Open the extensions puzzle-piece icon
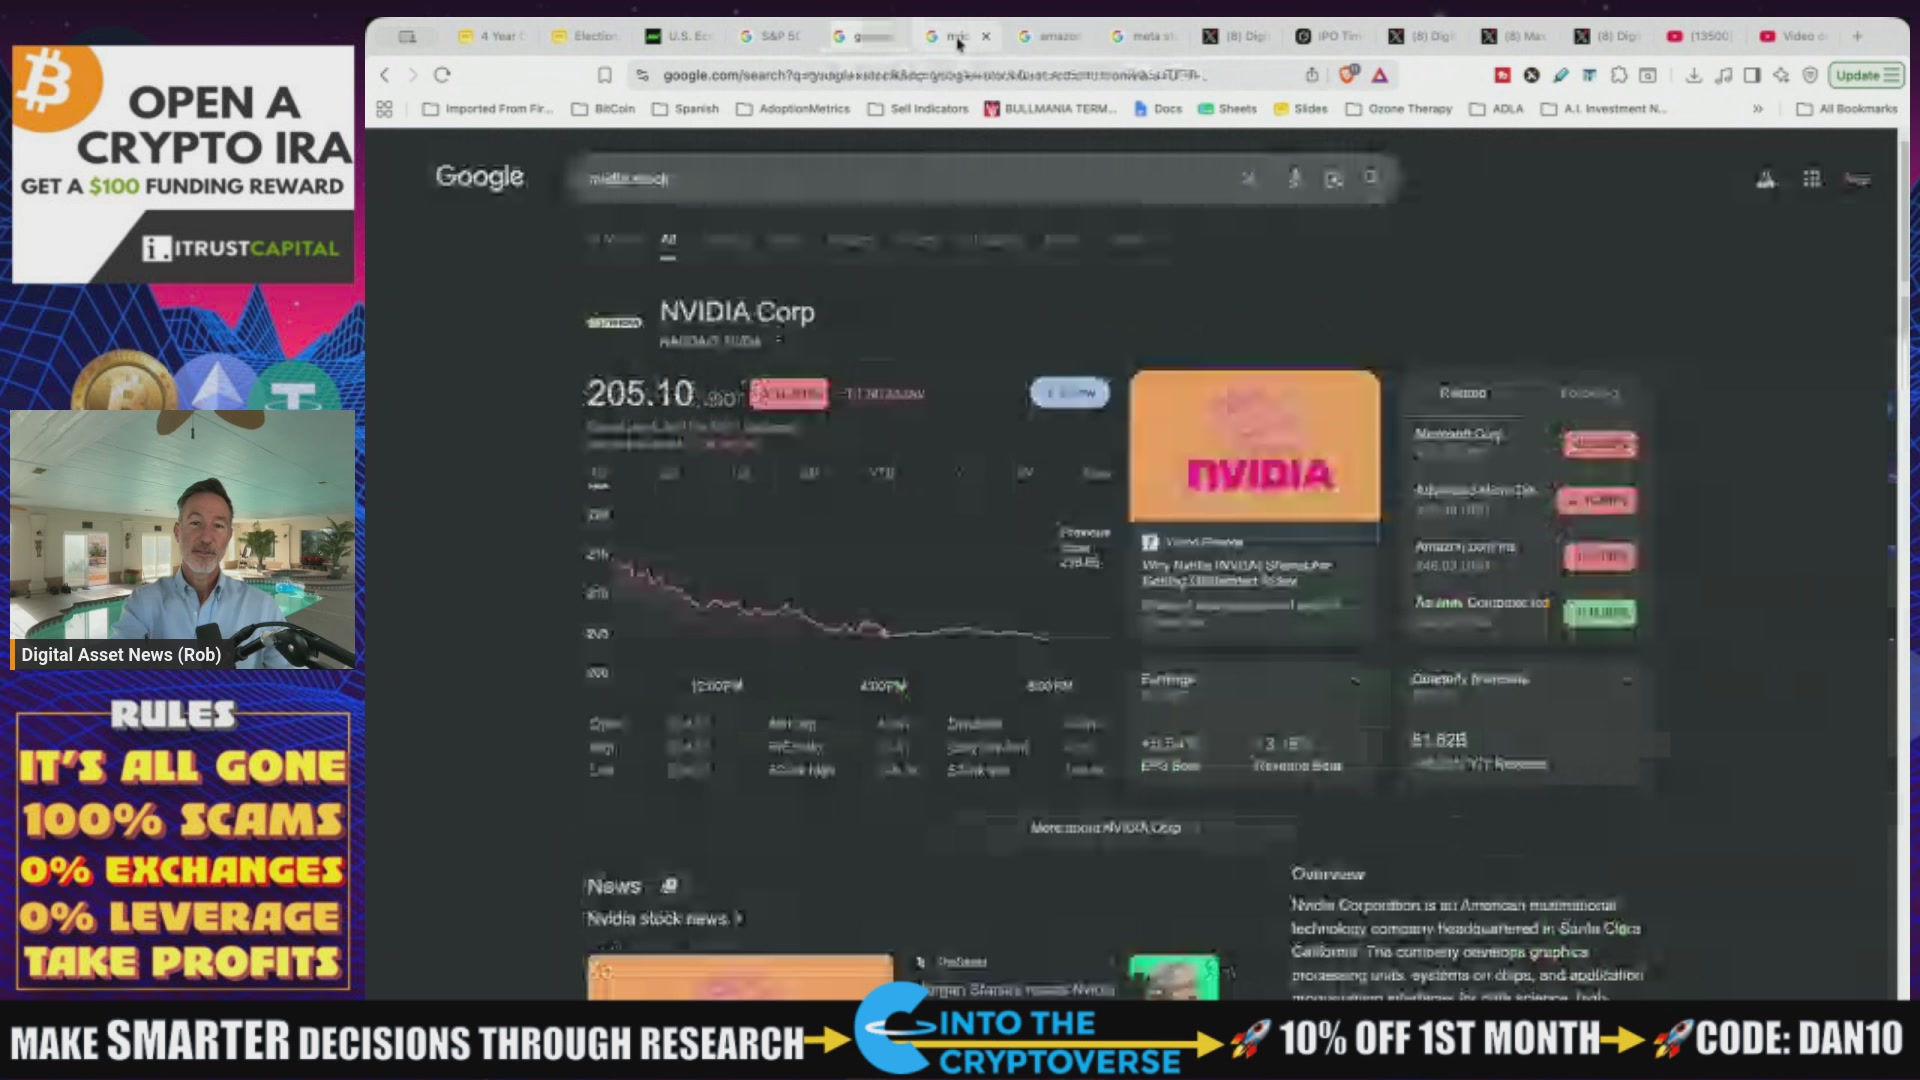1920x1080 pixels. pyautogui.click(x=1619, y=75)
